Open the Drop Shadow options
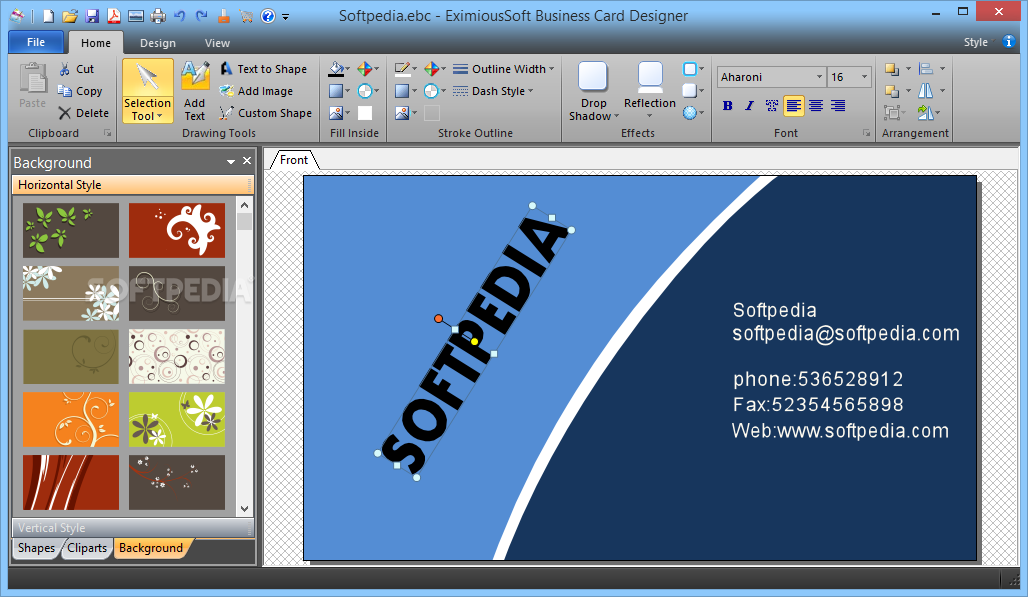Image resolution: width=1028 pixels, height=597 pixels. (x=593, y=91)
